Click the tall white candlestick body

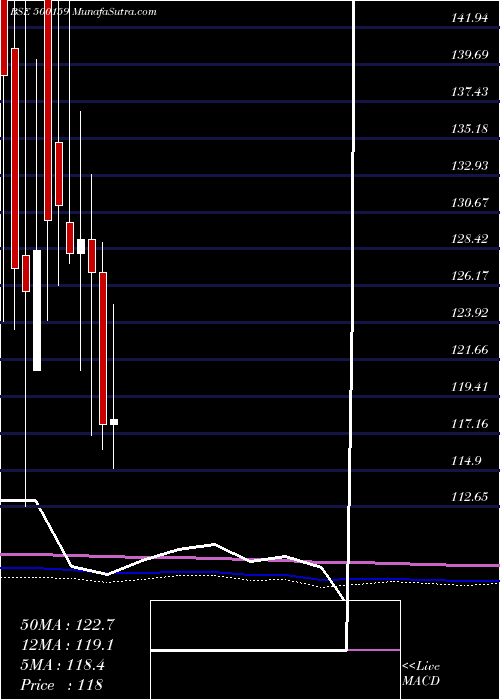pyautogui.click(x=37, y=310)
